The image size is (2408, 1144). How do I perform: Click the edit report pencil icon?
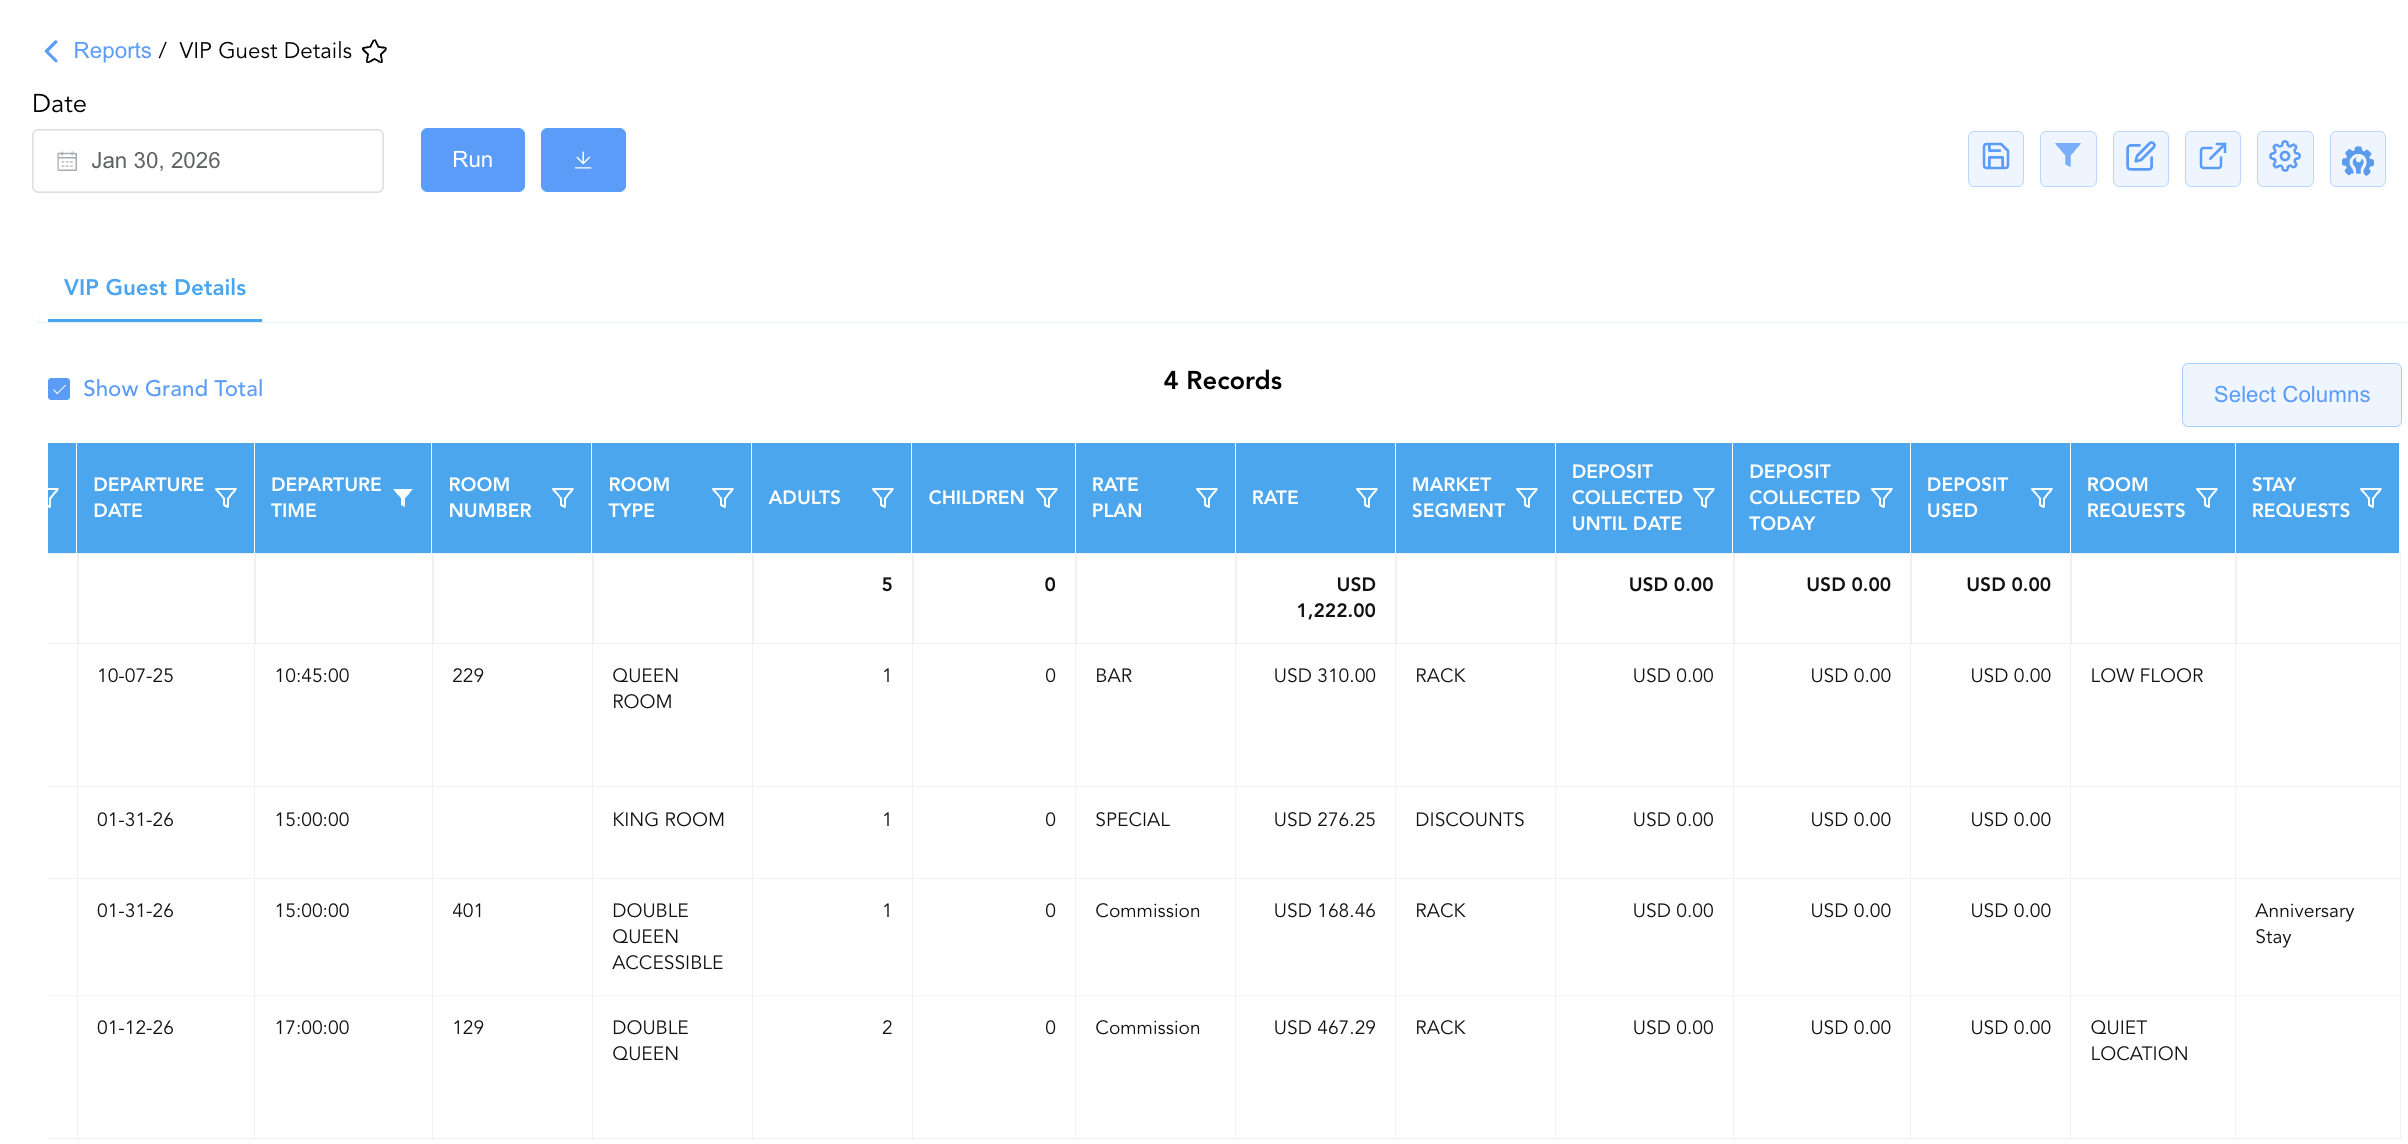coord(2140,158)
